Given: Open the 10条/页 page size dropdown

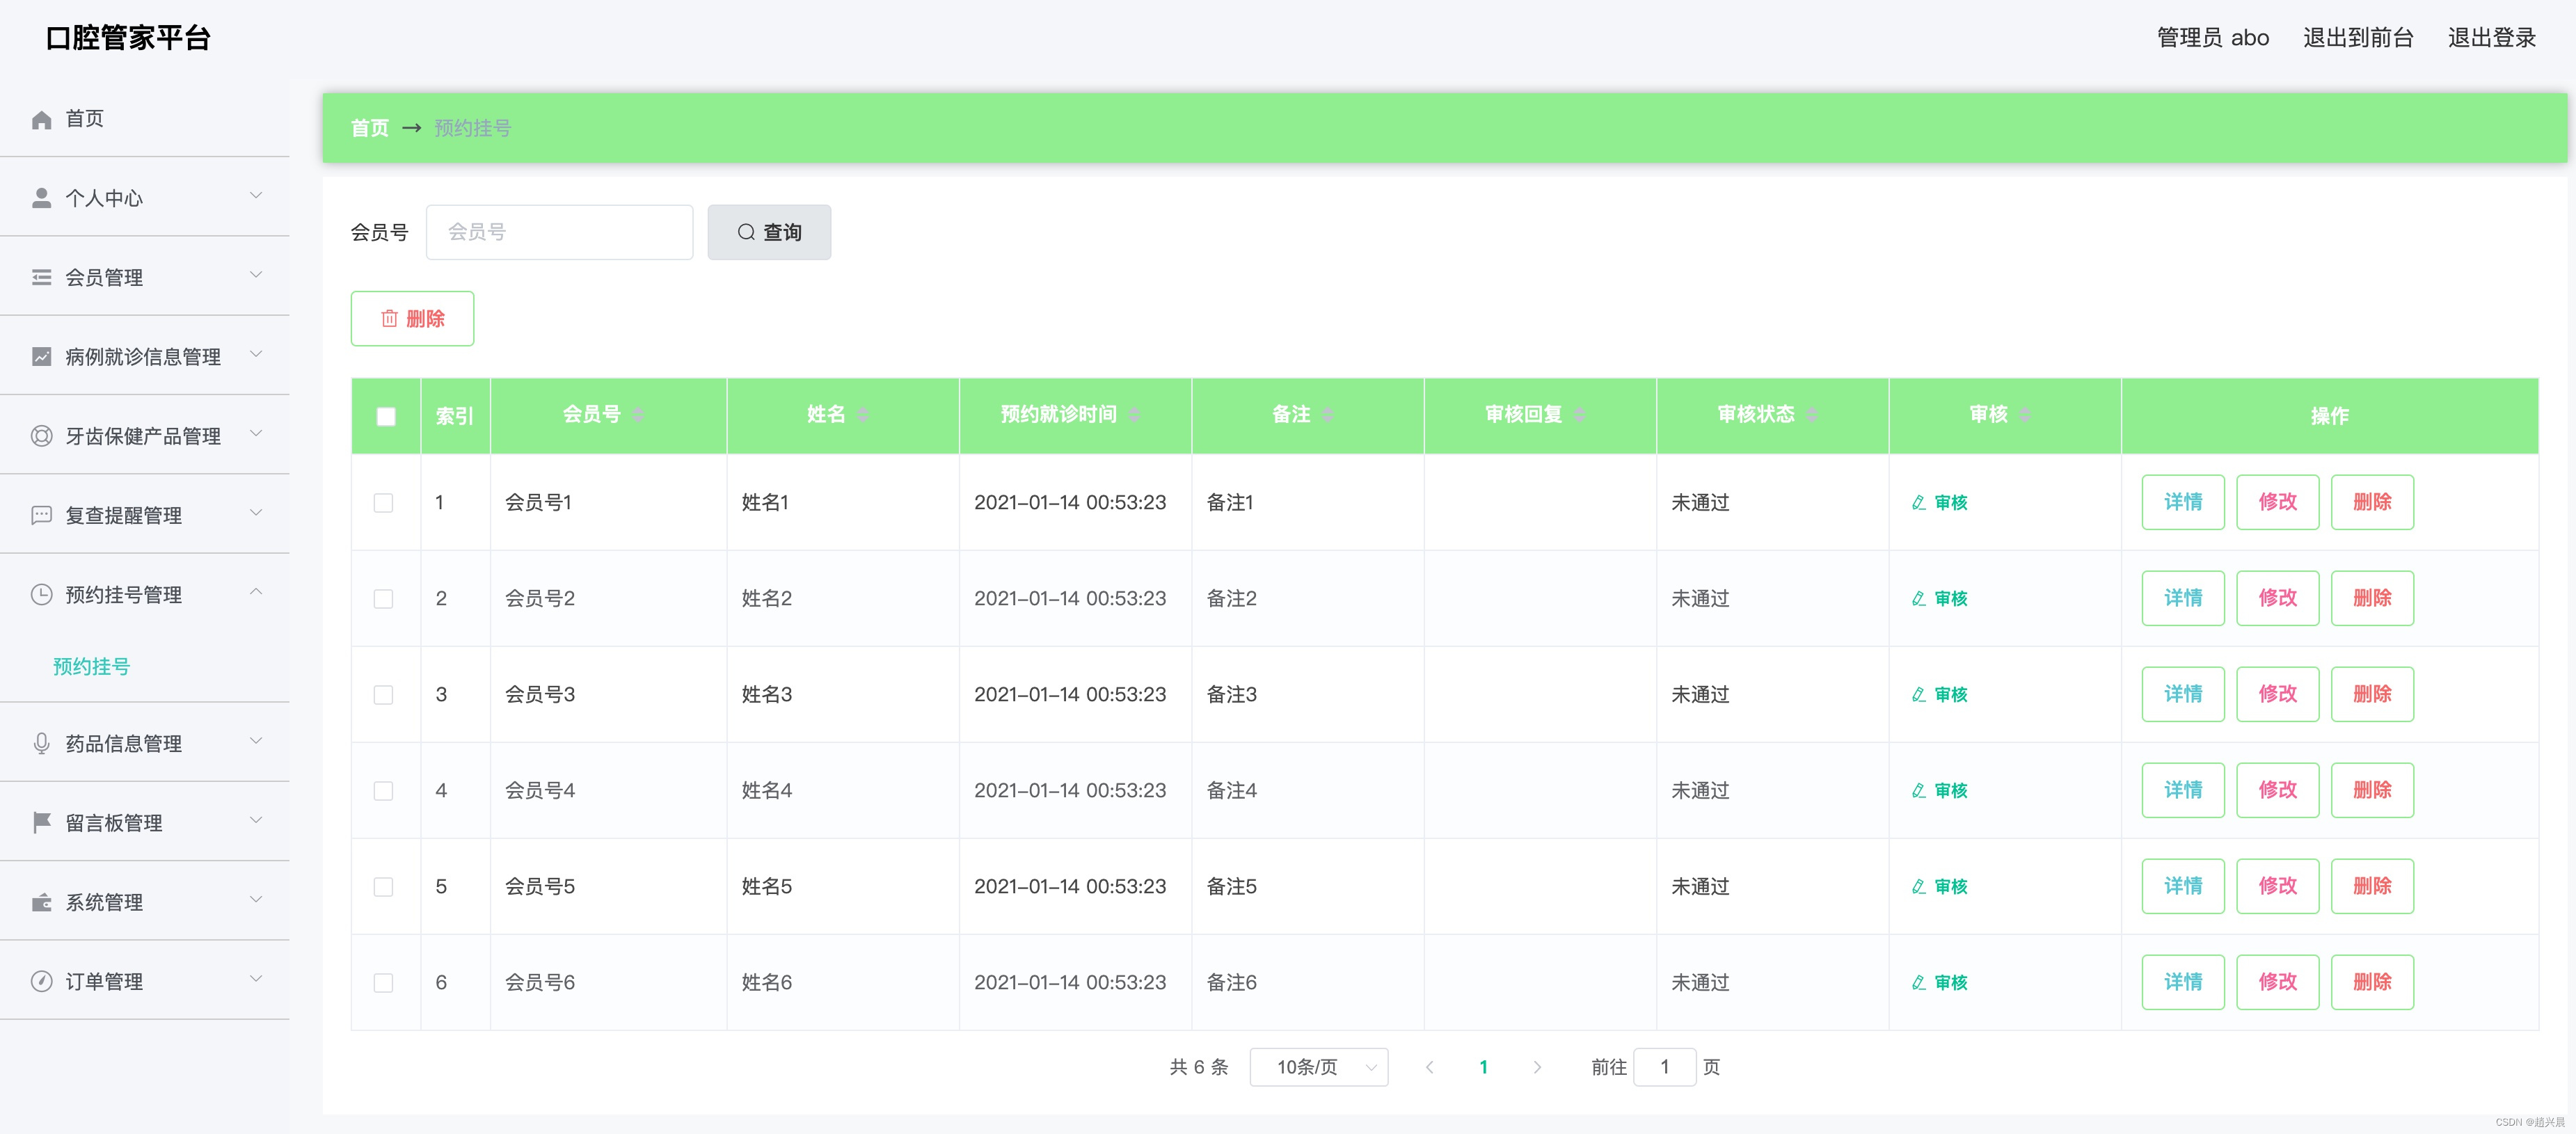Looking at the screenshot, I should 1318,1067.
